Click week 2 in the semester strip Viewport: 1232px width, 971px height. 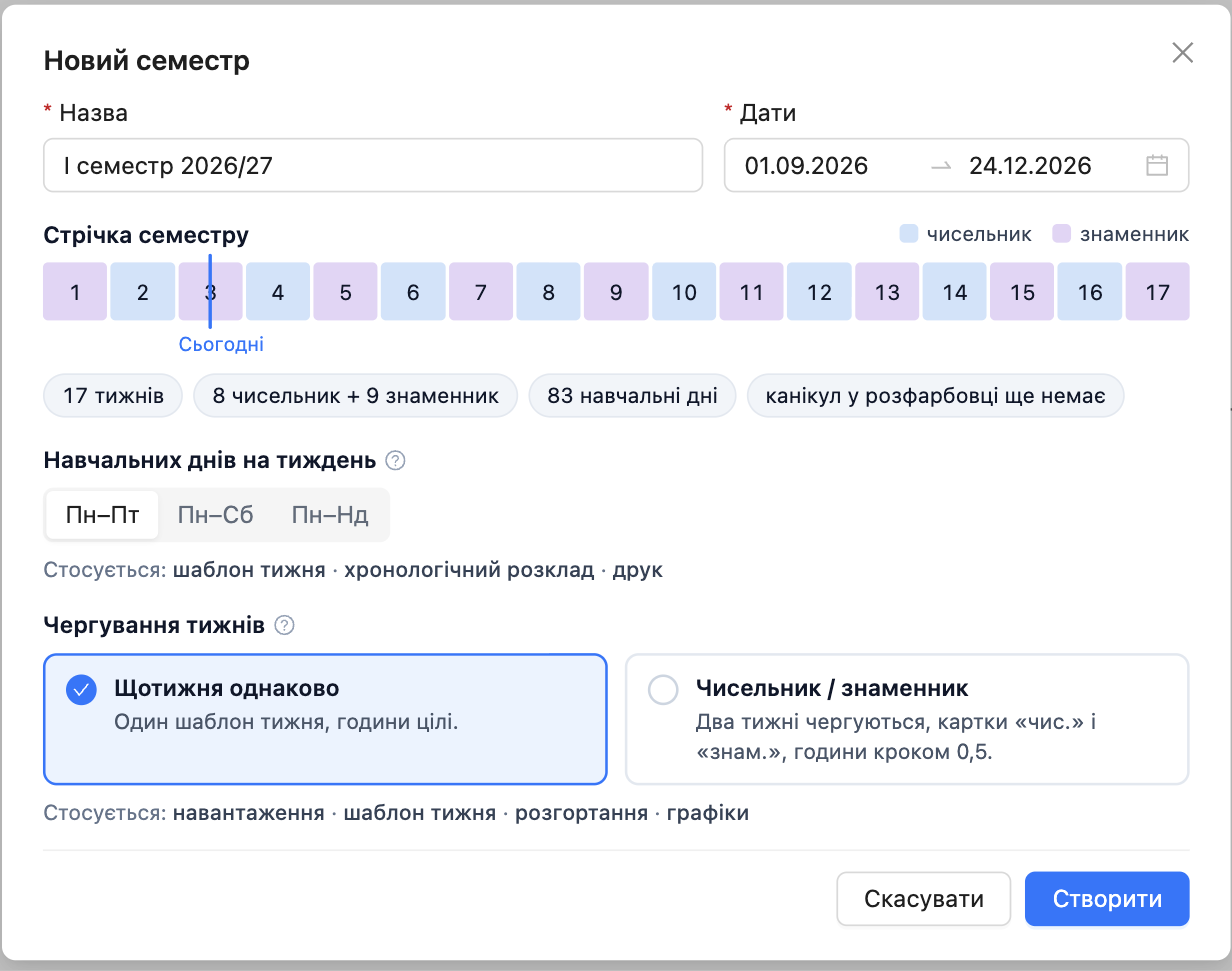[x=143, y=292]
